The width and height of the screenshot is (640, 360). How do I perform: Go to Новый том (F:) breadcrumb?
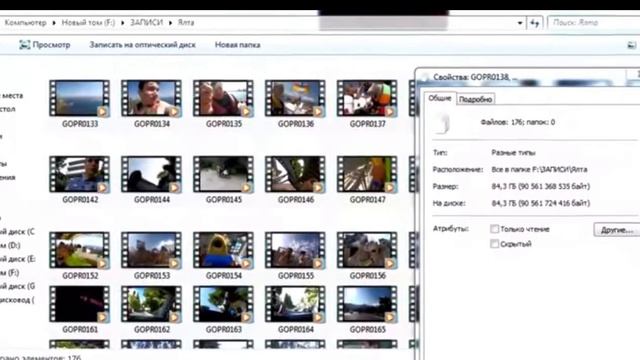88,22
